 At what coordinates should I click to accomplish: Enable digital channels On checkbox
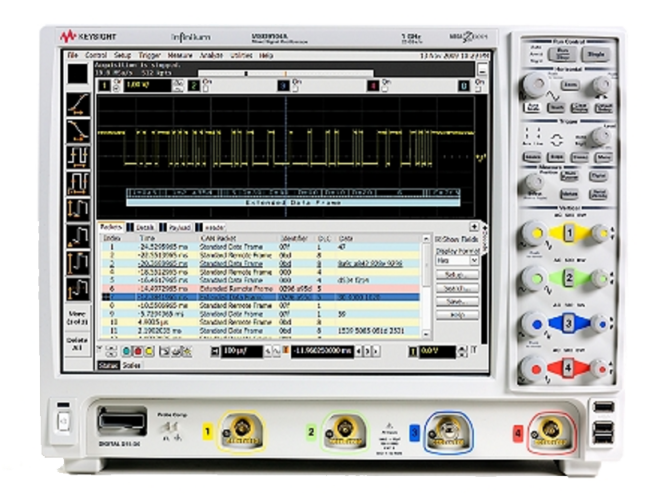(478, 89)
